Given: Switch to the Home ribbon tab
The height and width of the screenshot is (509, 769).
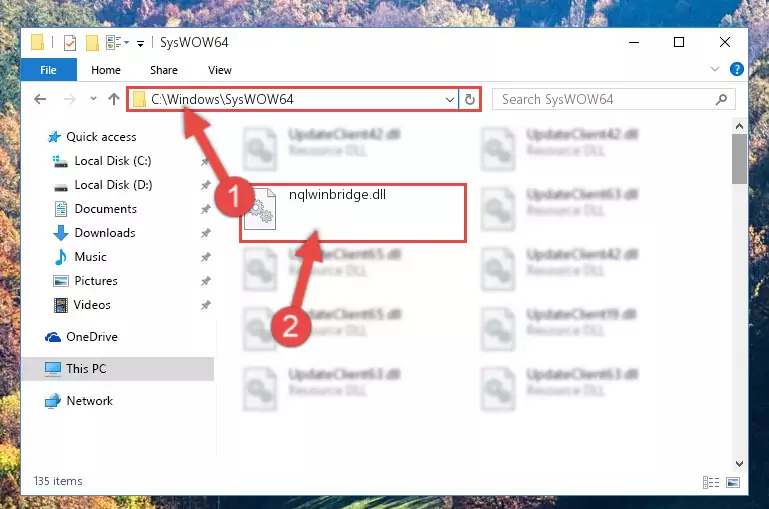Looking at the screenshot, I should click(106, 70).
